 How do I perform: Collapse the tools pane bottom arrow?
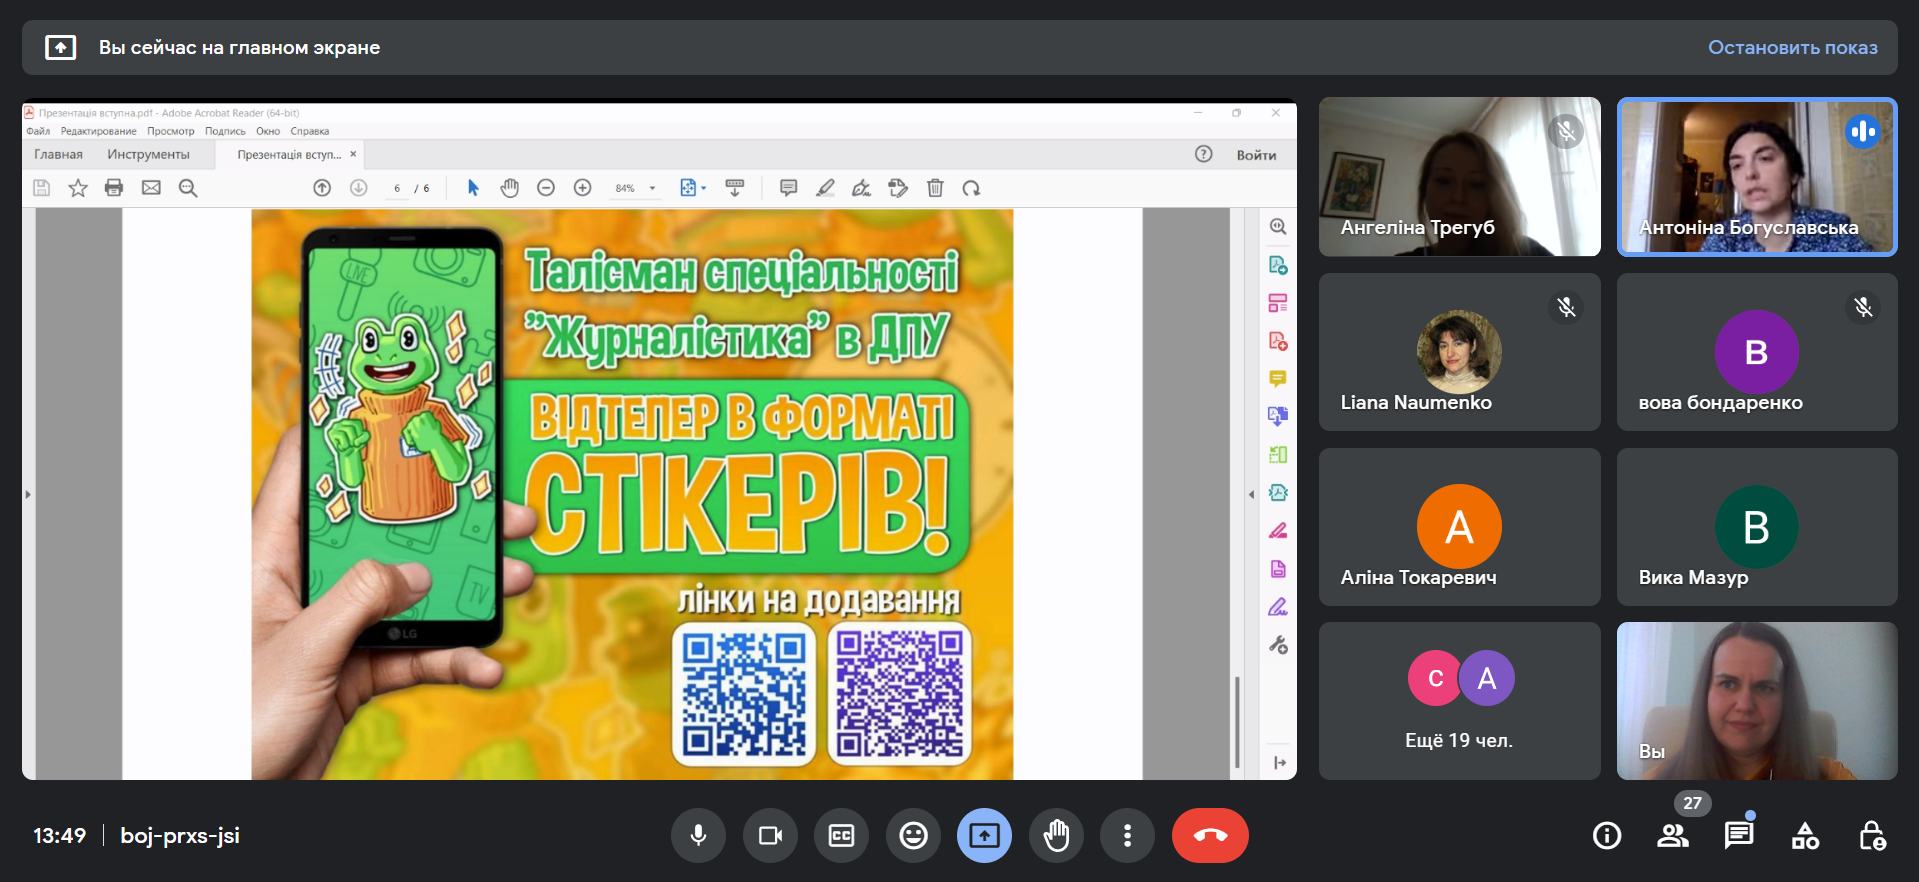[x=1279, y=763]
